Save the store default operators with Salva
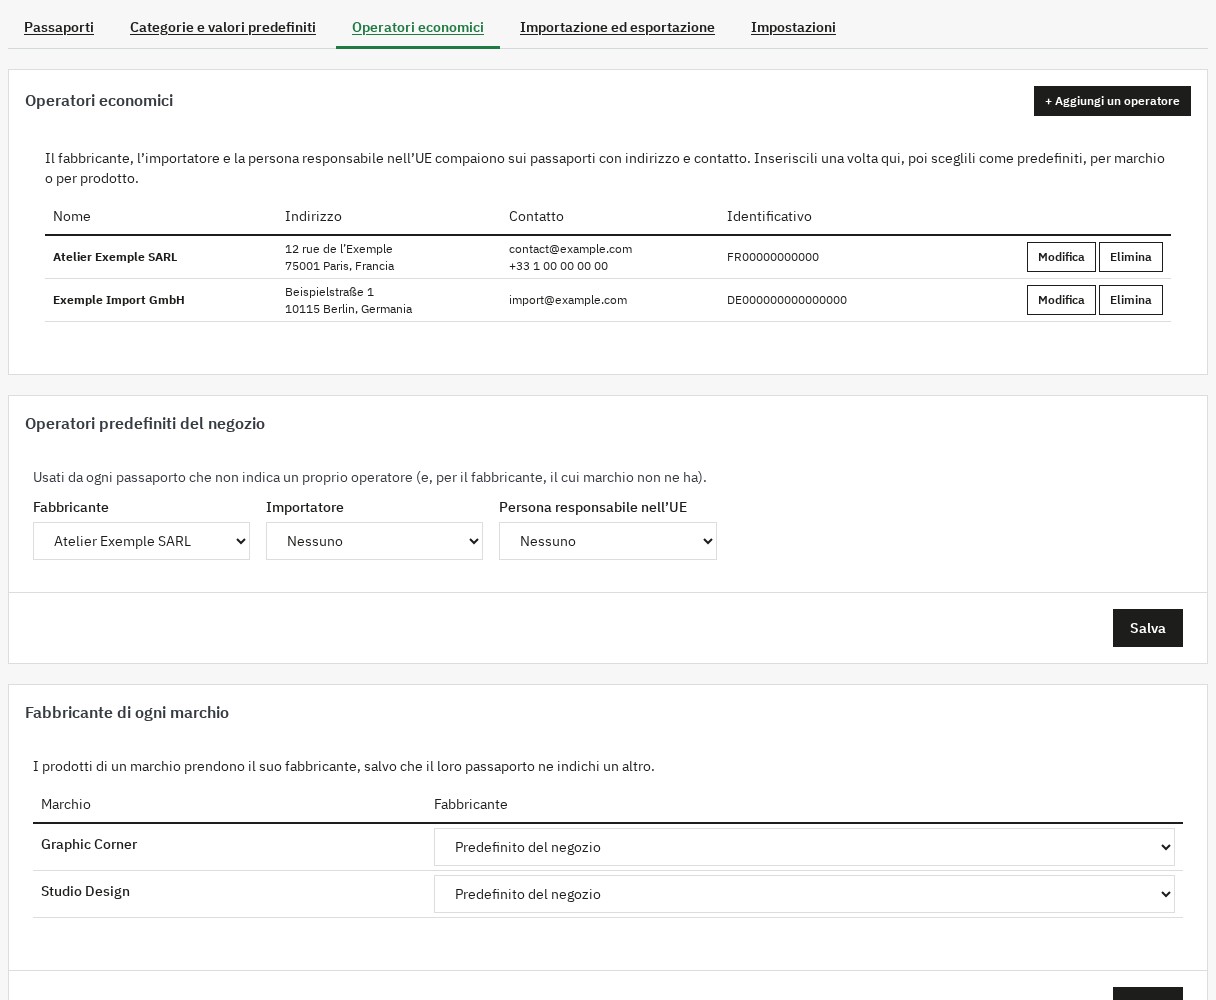This screenshot has height=1000, width=1216. [1147, 628]
